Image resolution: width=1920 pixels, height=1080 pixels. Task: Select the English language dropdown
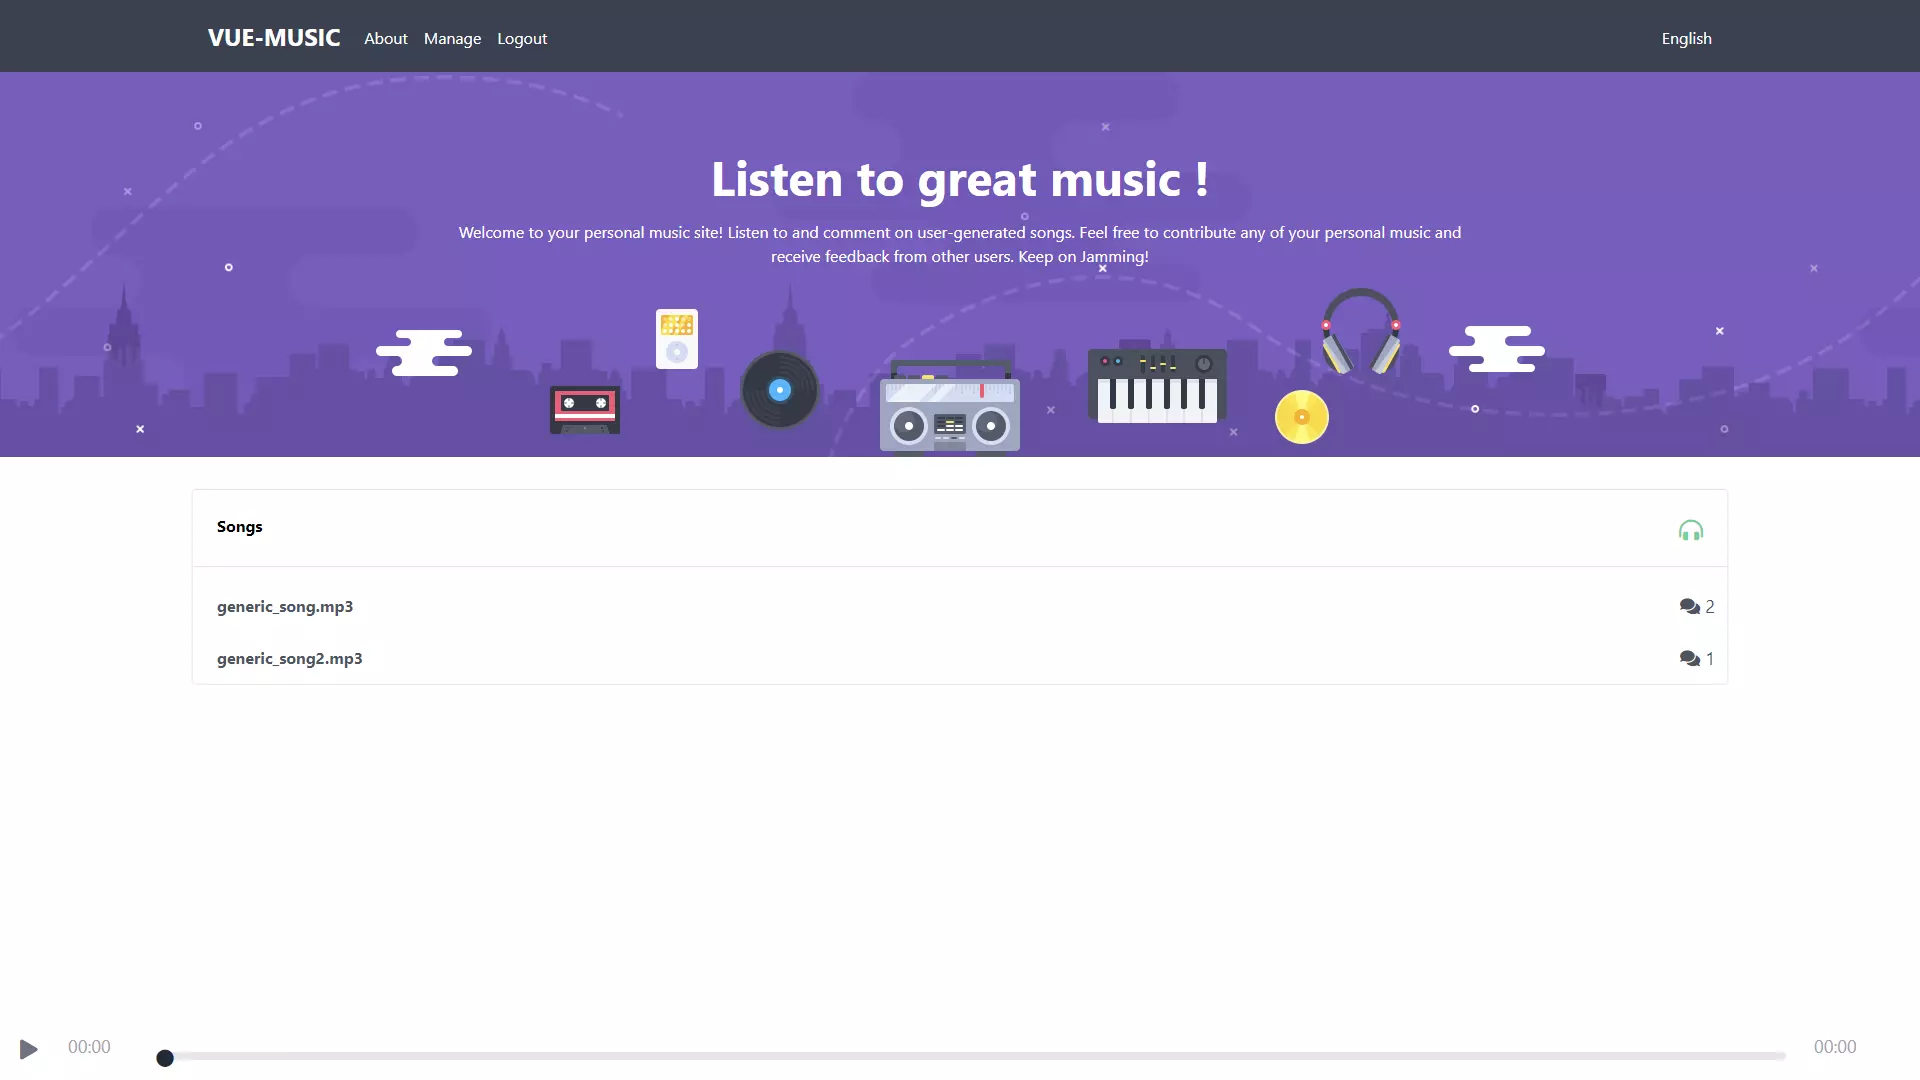pos(1687,37)
